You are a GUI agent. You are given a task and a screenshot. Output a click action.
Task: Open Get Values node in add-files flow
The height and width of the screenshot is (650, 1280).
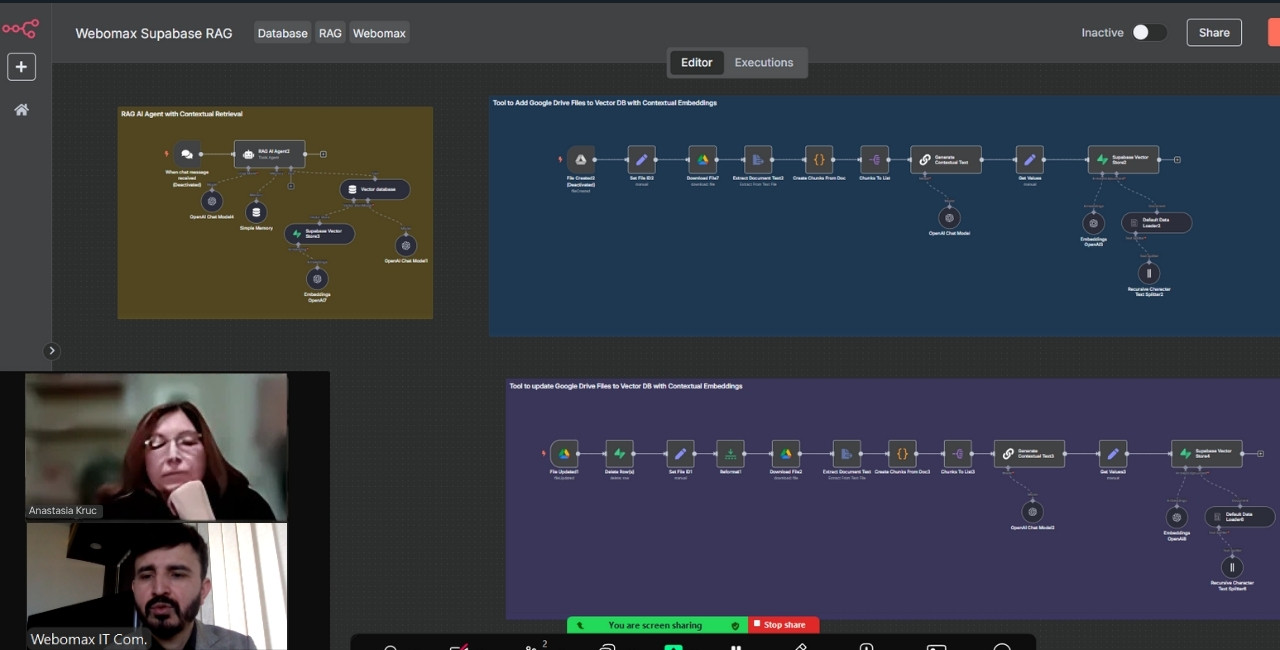click(1030, 159)
